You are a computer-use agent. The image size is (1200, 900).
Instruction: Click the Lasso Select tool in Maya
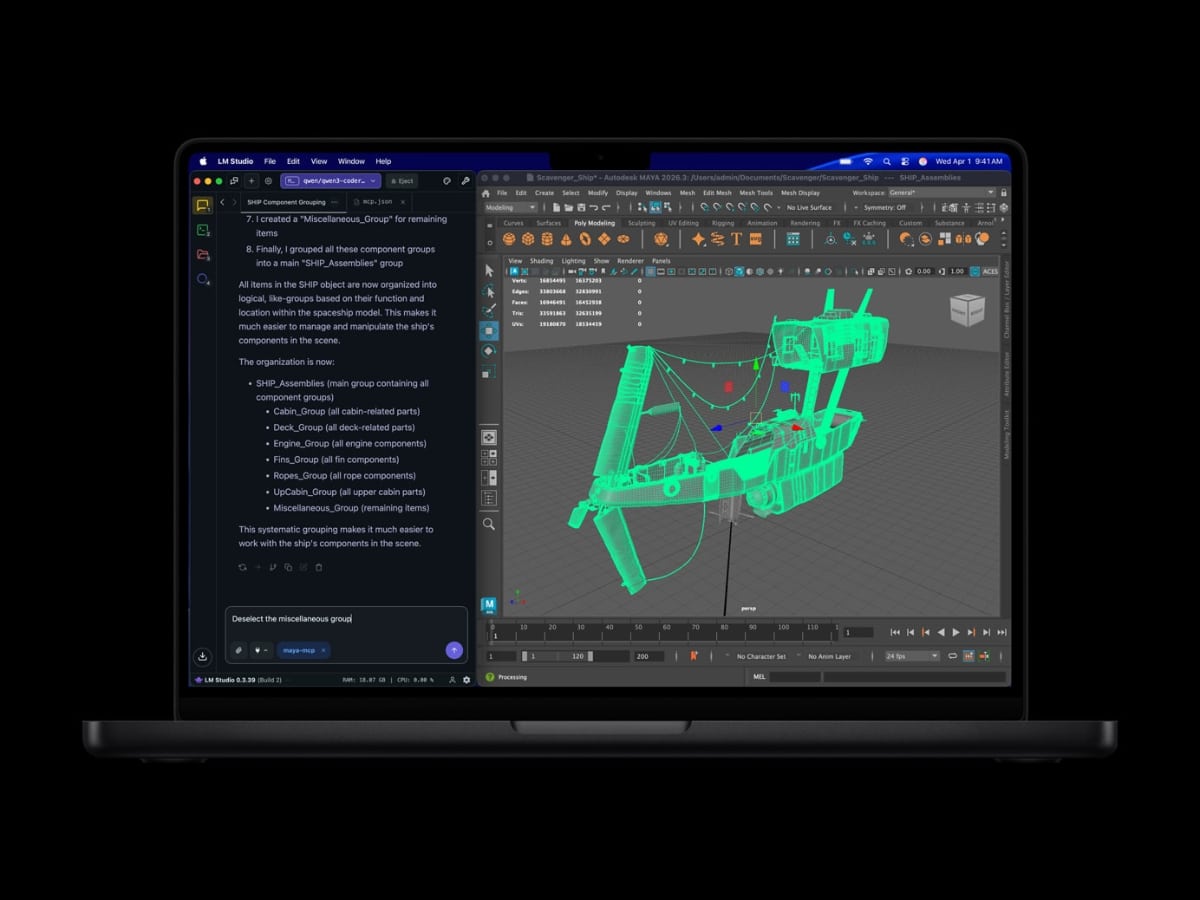pyautogui.click(x=489, y=291)
